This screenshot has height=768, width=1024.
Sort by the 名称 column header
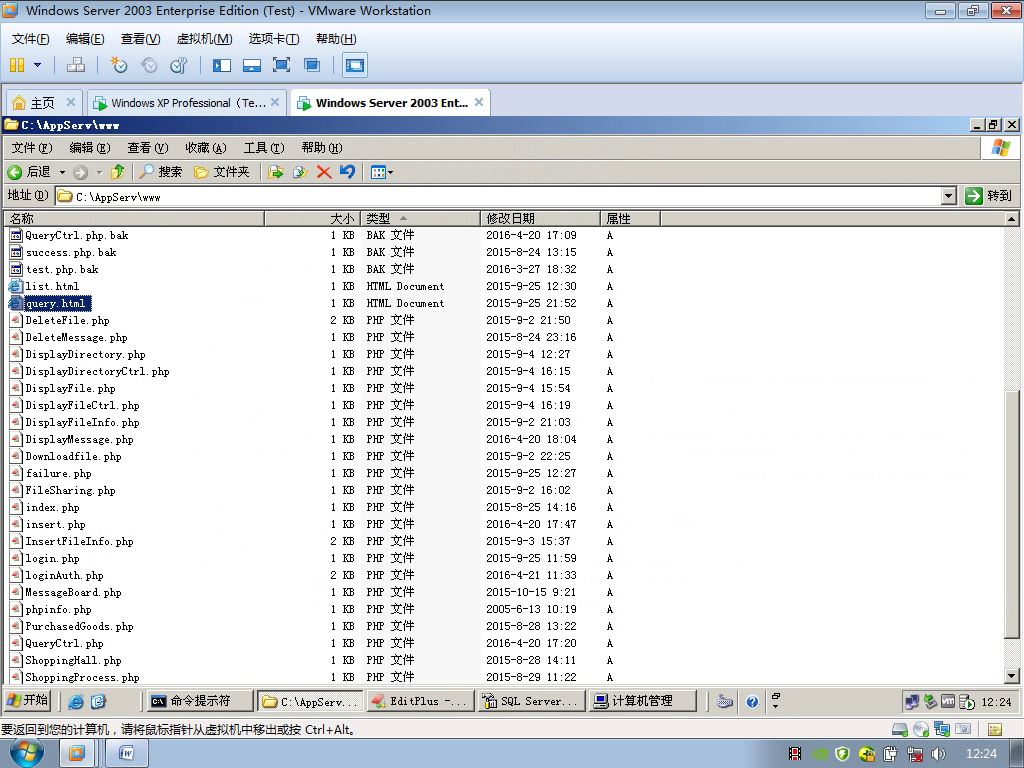(x=134, y=218)
